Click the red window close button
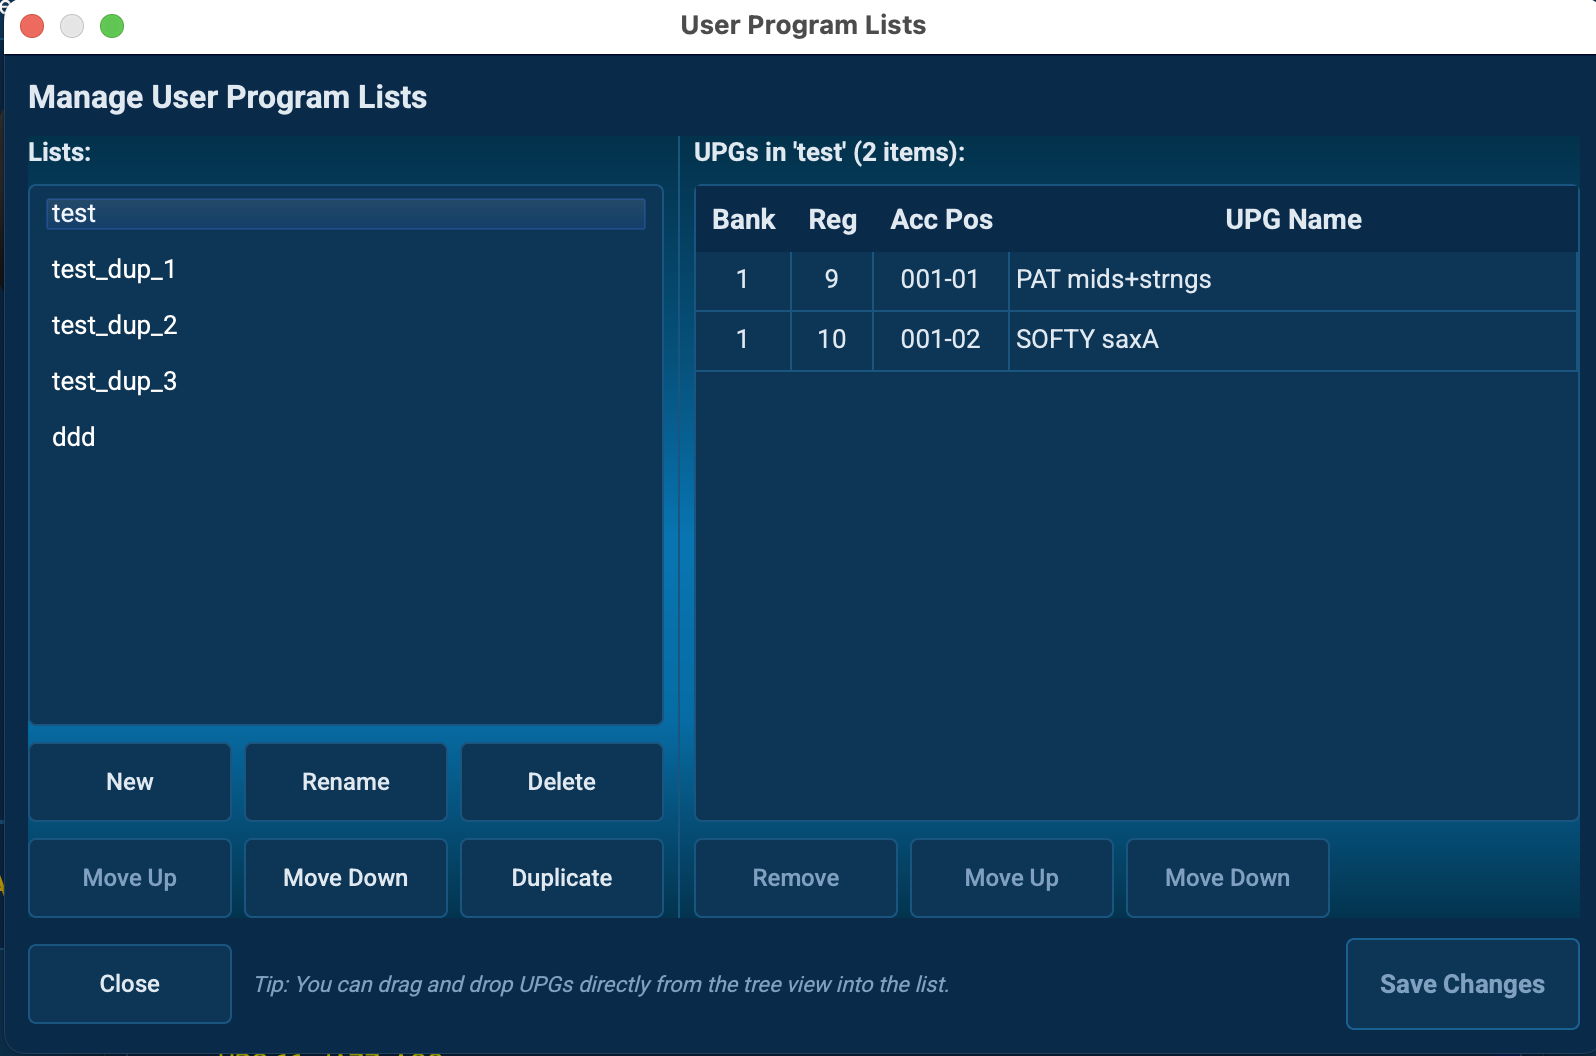 point(32,26)
